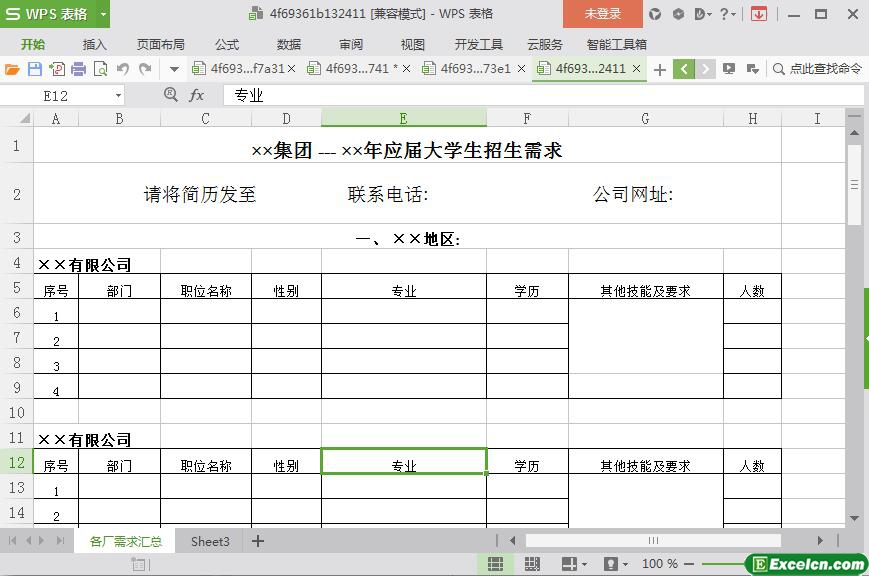The height and width of the screenshot is (576, 869).
Task: Click the 点此查找命令 search box
Action: [817, 69]
